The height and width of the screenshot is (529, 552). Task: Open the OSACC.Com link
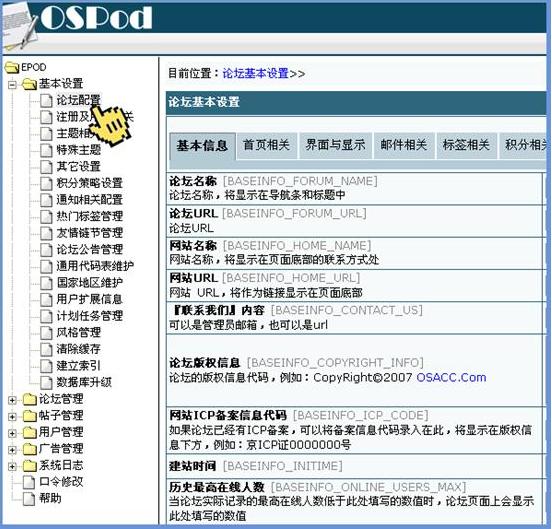tap(451, 378)
